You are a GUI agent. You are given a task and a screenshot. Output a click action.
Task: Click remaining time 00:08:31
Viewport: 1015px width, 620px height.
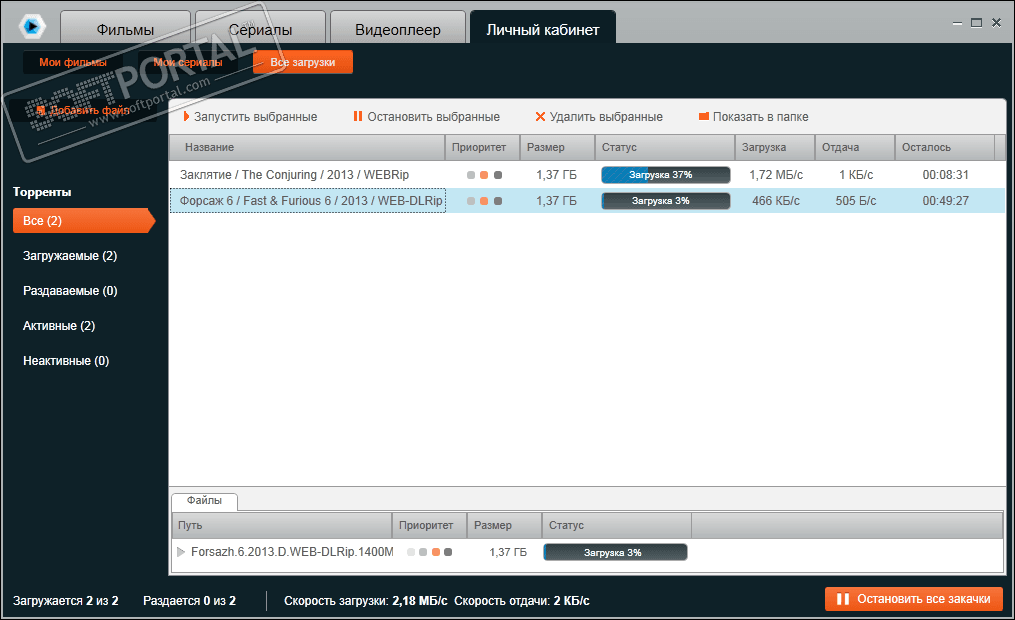pyautogui.click(x=945, y=175)
